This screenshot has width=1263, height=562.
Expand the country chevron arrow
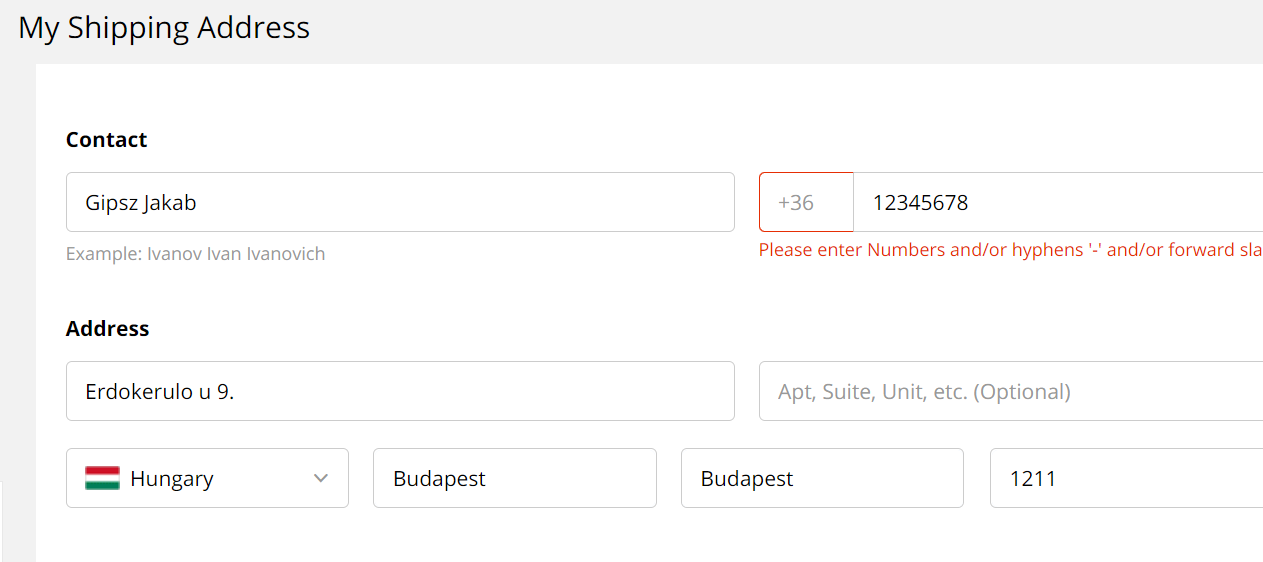pyautogui.click(x=321, y=478)
